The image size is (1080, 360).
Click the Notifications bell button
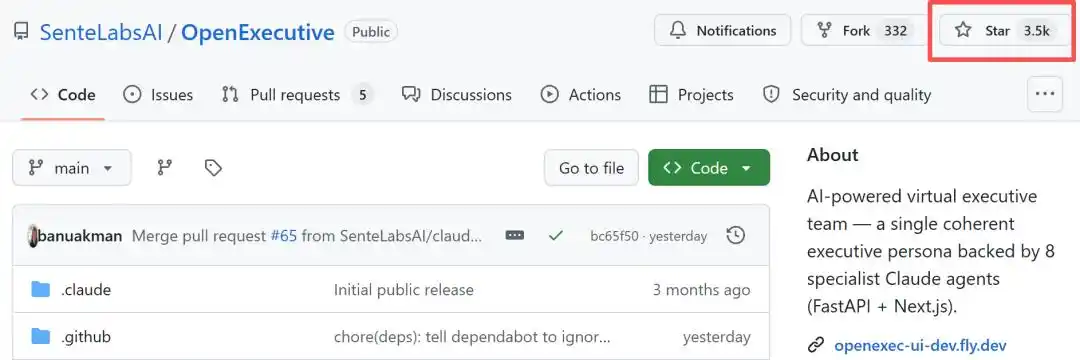[x=723, y=30]
